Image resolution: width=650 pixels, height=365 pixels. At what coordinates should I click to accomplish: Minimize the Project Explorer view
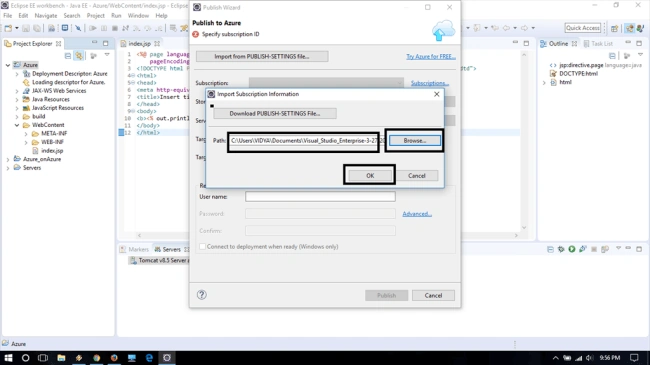click(x=95, y=43)
